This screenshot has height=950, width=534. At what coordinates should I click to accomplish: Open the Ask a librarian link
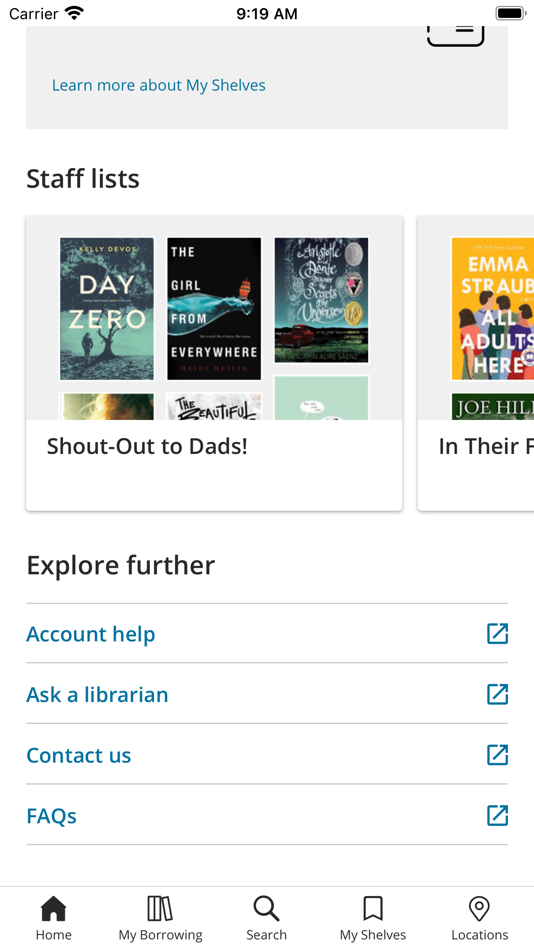pyautogui.click(x=97, y=695)
